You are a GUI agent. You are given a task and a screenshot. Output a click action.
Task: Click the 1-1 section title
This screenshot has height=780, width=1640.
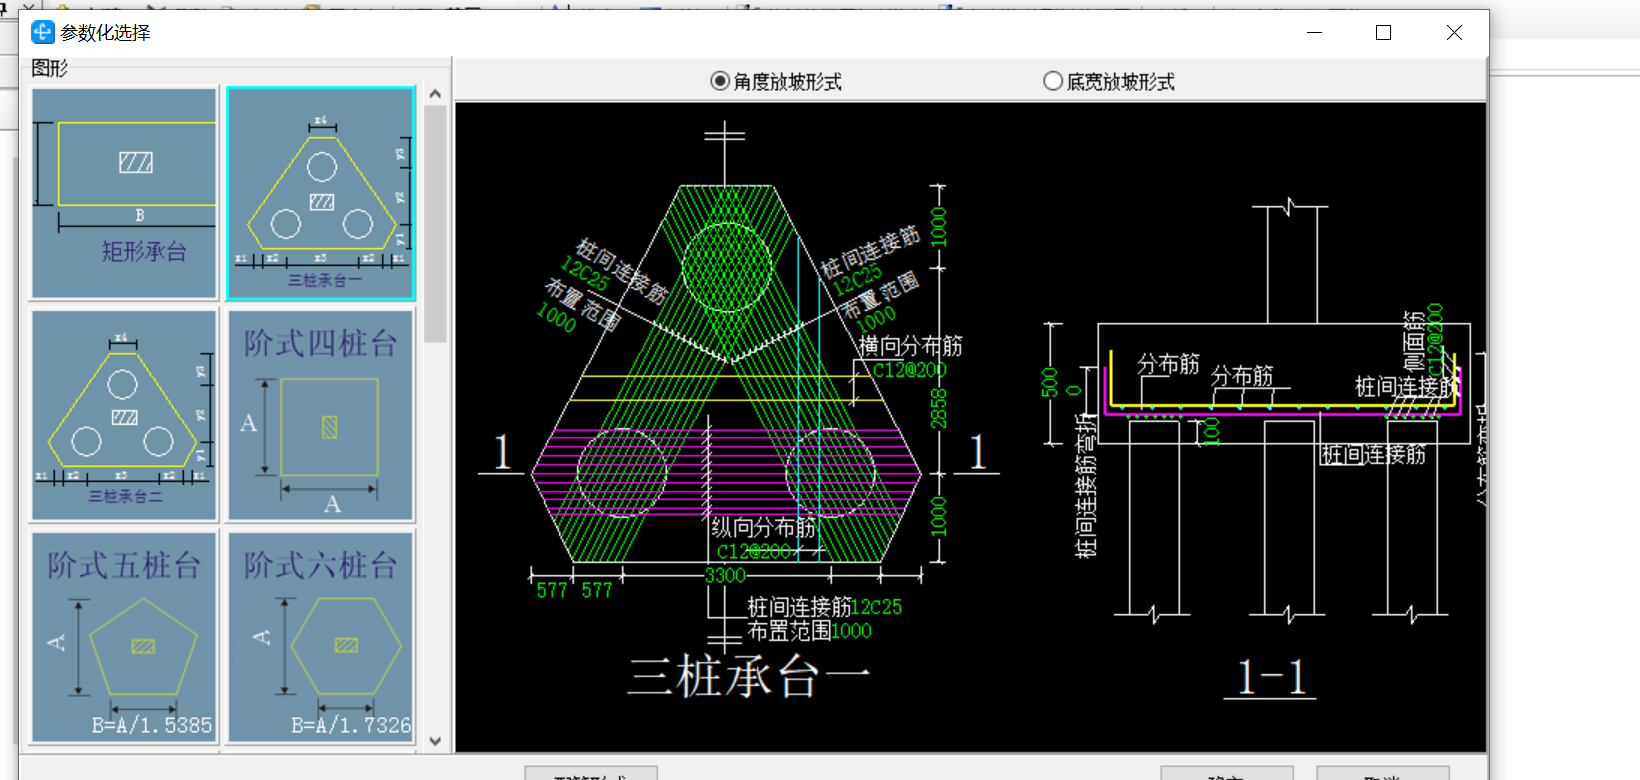tap(1271, 677)
